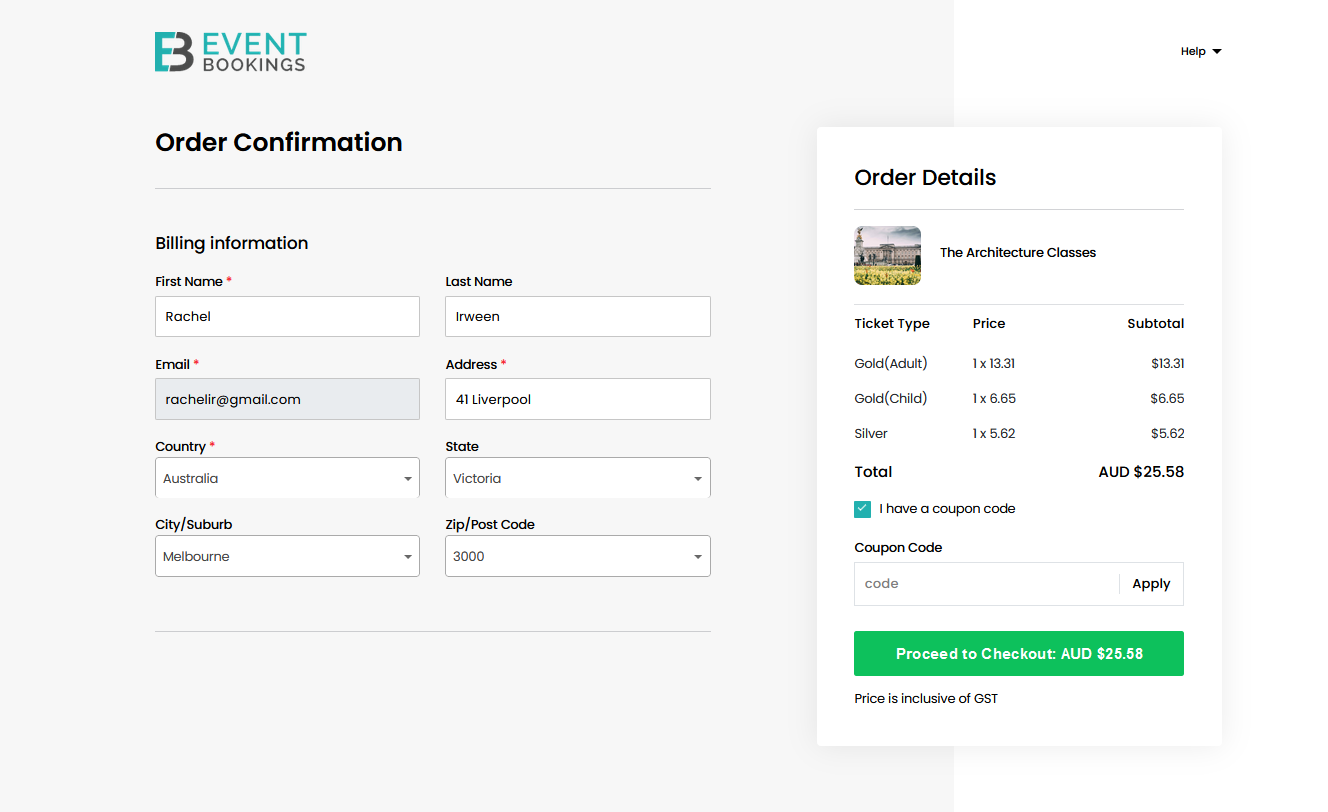Image resolution: width=1328 pixels, height=812 pixels.
Task: Click the Address field containing 41 Liverpool
Action: [578, 399]
